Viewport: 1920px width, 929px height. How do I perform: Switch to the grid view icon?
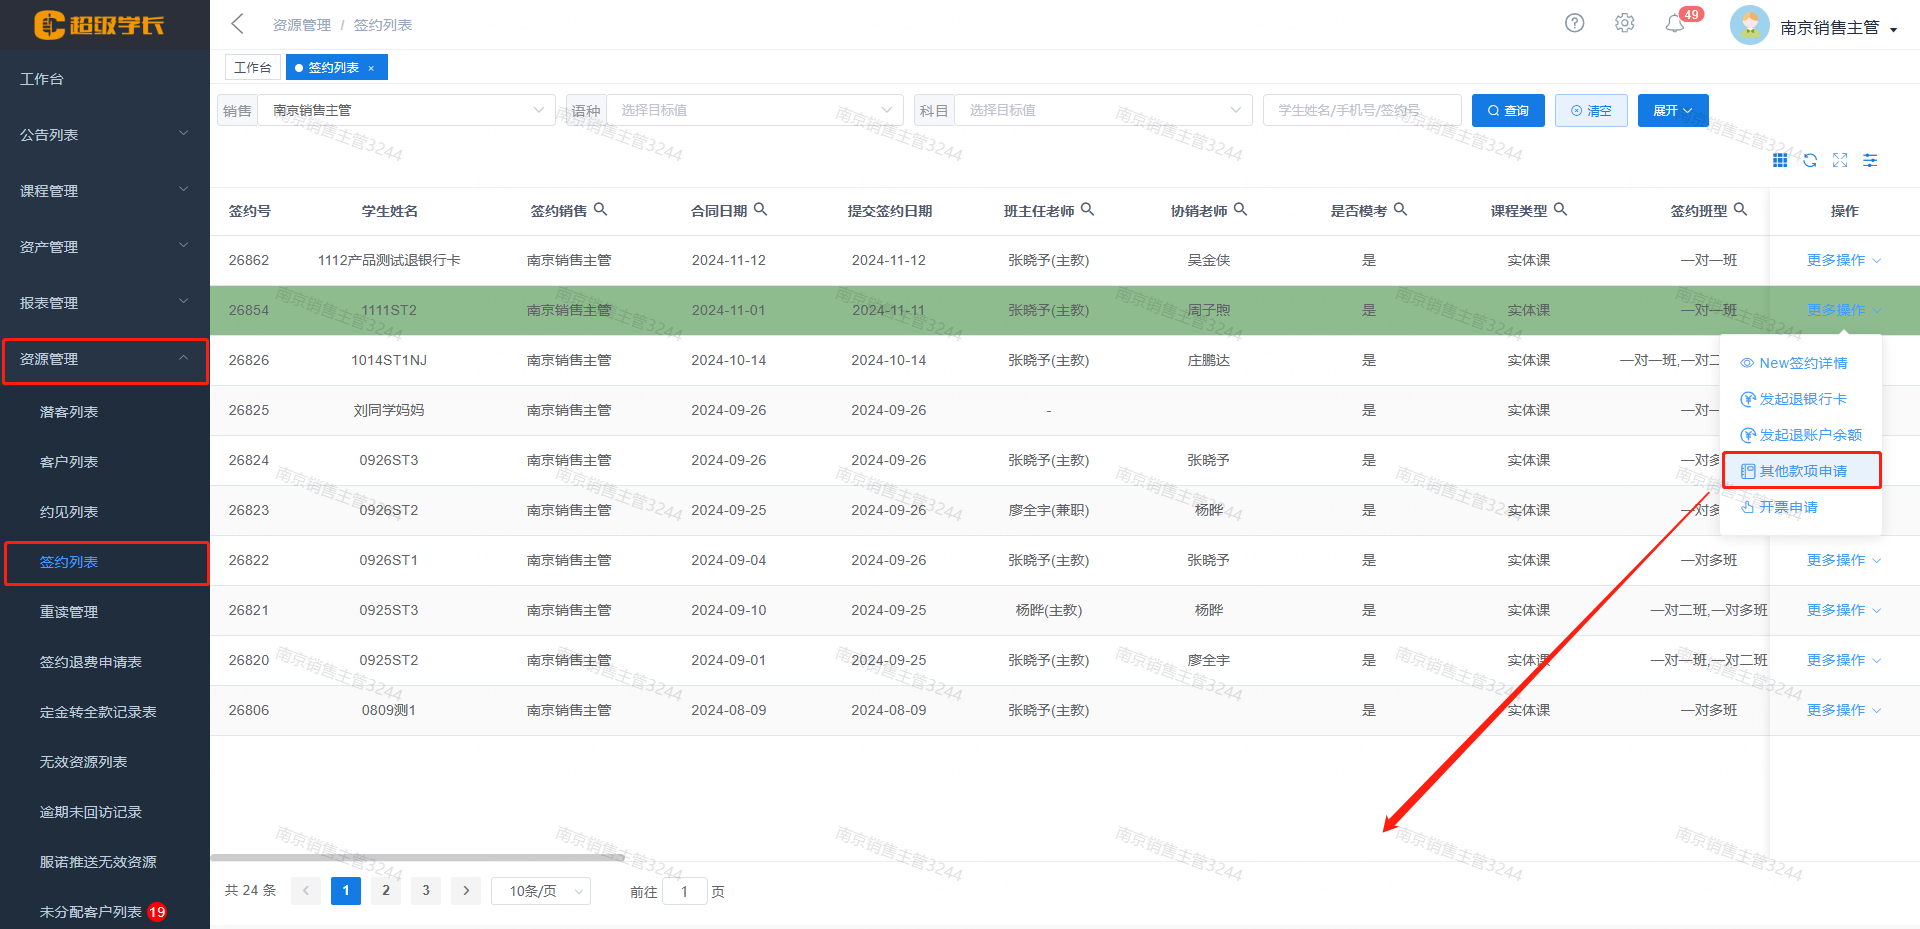(x=1779, y=160)
